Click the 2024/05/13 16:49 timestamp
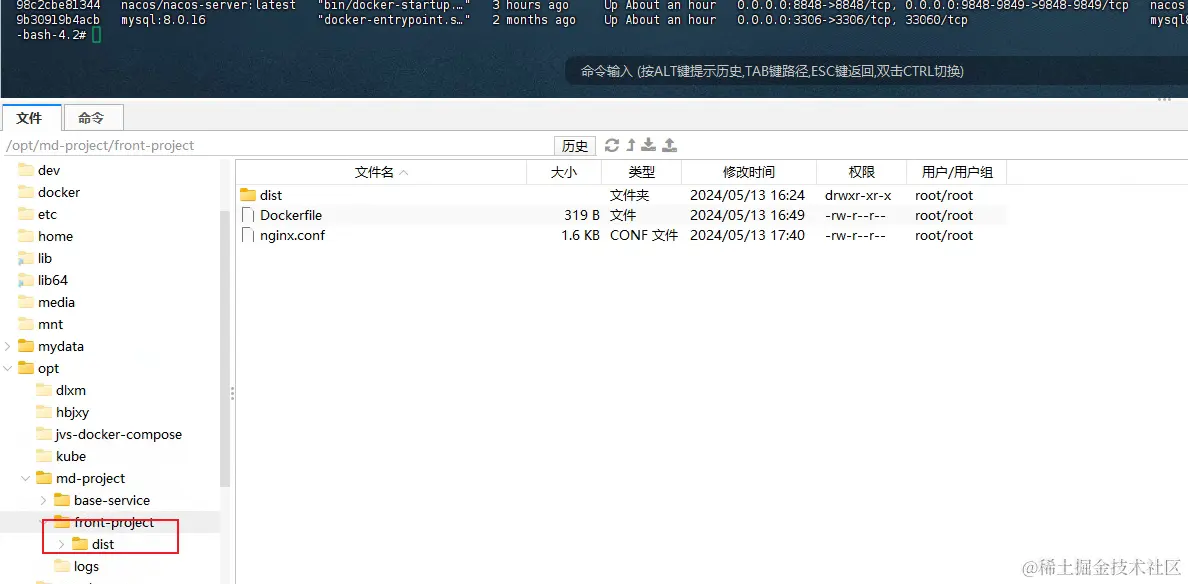Image resolution: width=1188 pixels, height=584 pixels. (x=747, y=215)
